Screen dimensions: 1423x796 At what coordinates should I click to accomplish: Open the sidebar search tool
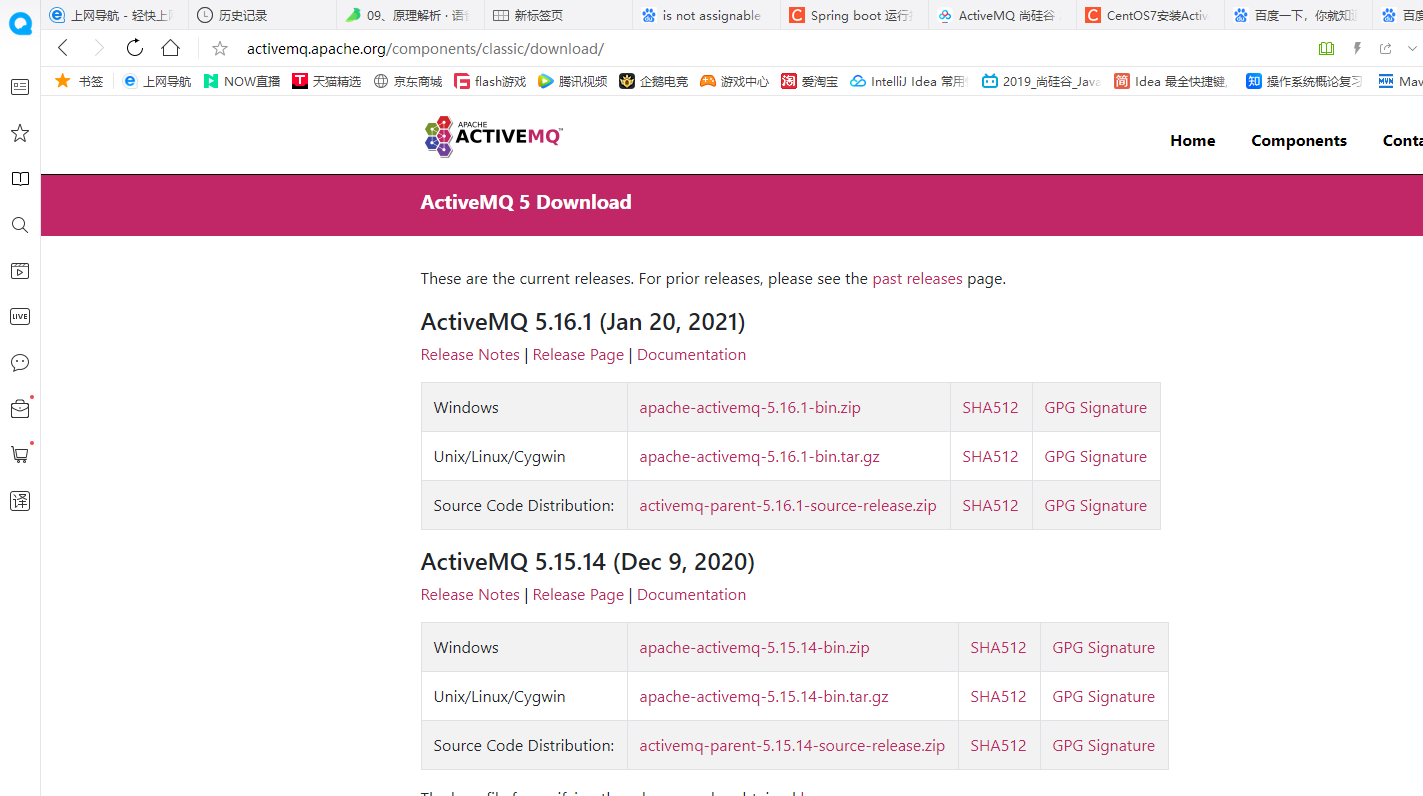tap(19, 225)
